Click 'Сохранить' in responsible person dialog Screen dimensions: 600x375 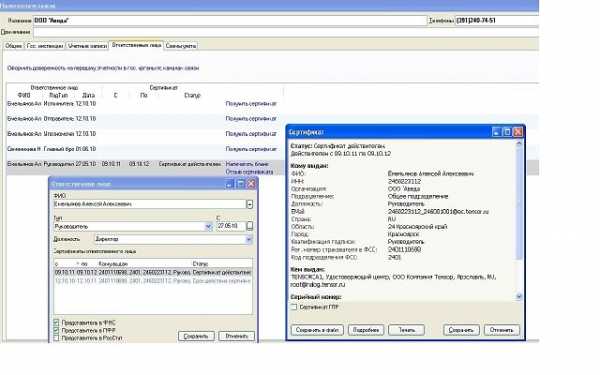pos(196,336)
